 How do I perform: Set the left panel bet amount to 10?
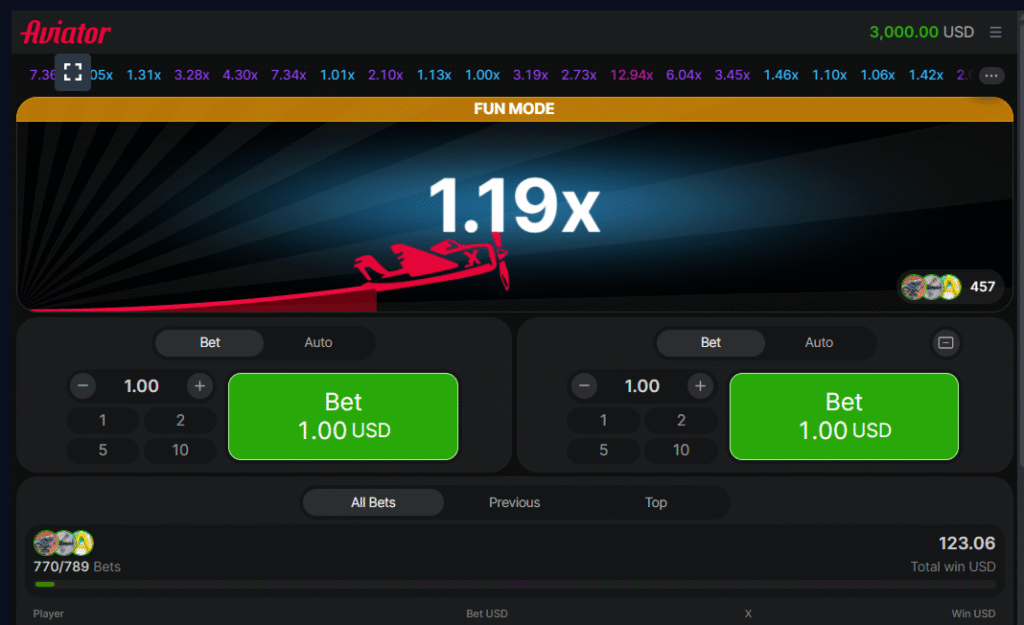[x=180, y=450]
